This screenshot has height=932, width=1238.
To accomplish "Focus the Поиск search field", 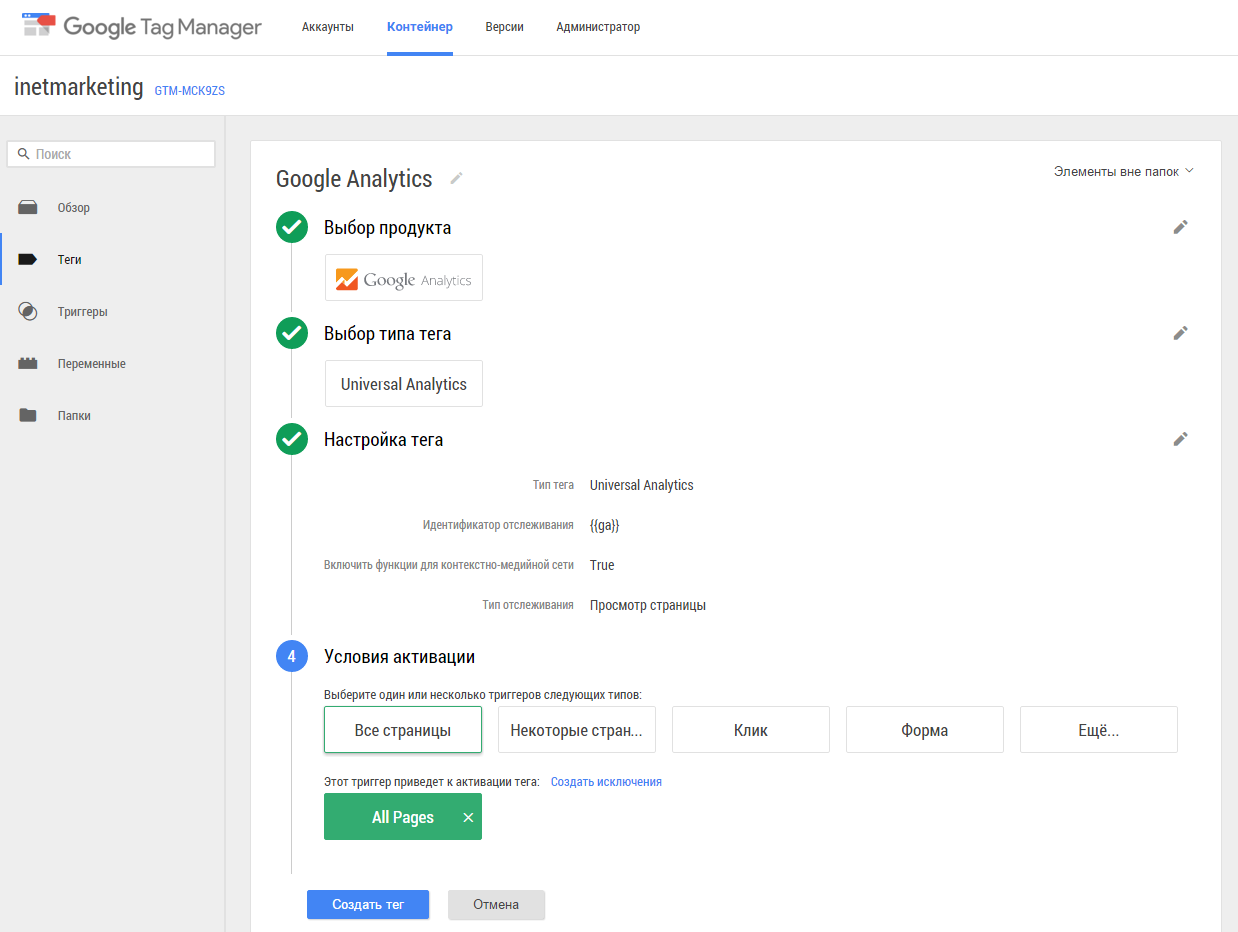I will point(111,154).
